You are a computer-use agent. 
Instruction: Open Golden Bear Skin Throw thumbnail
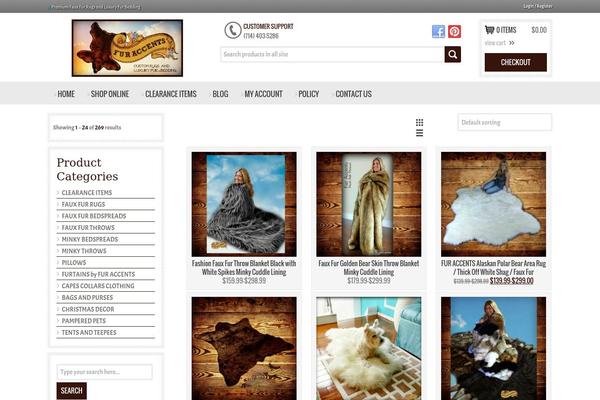pyautogui.click(x=369, y=204)
